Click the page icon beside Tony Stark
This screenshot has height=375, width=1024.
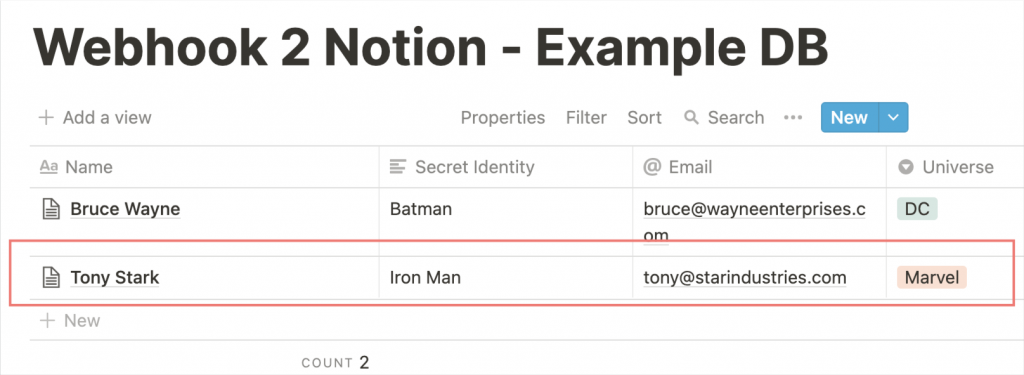click(51, 278)
